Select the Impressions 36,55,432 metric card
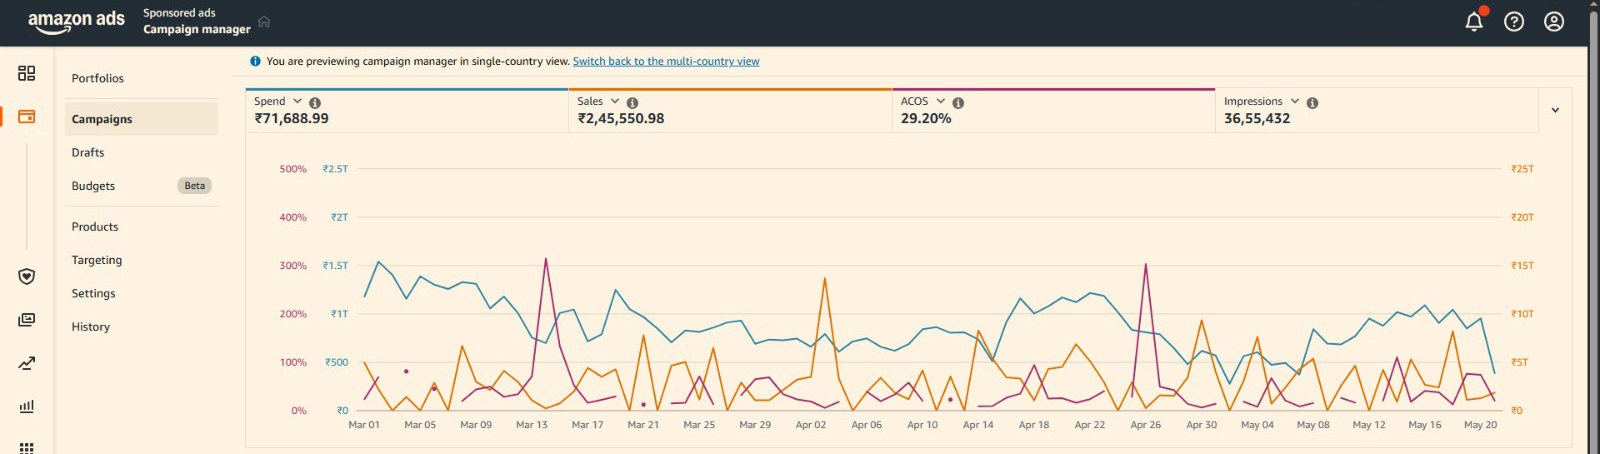1600x454 pixels. 1376,110
